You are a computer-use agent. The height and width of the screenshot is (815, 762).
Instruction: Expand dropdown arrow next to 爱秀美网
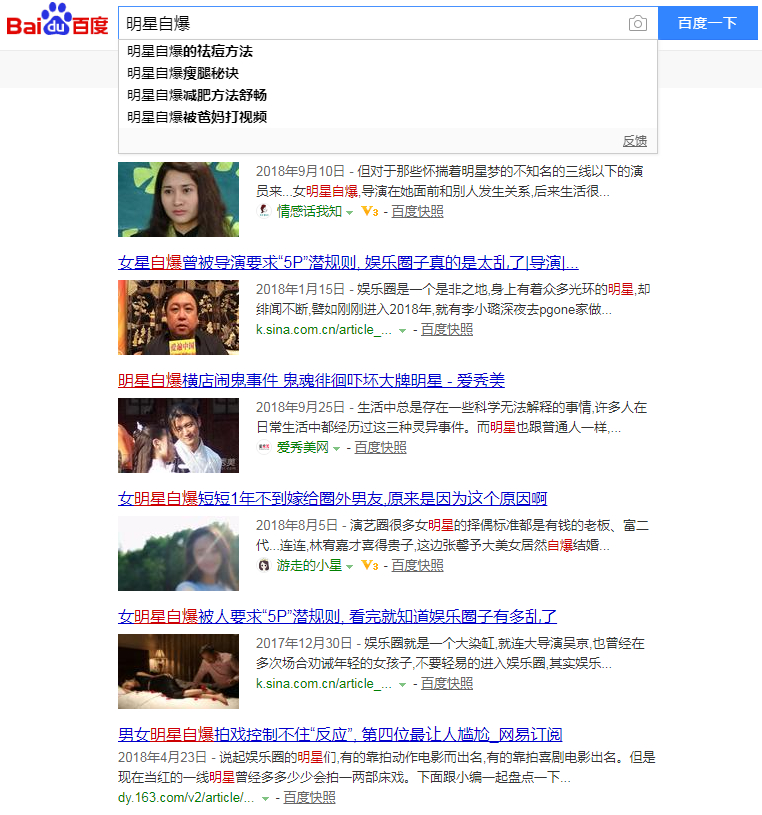click(x=336, y=449)
